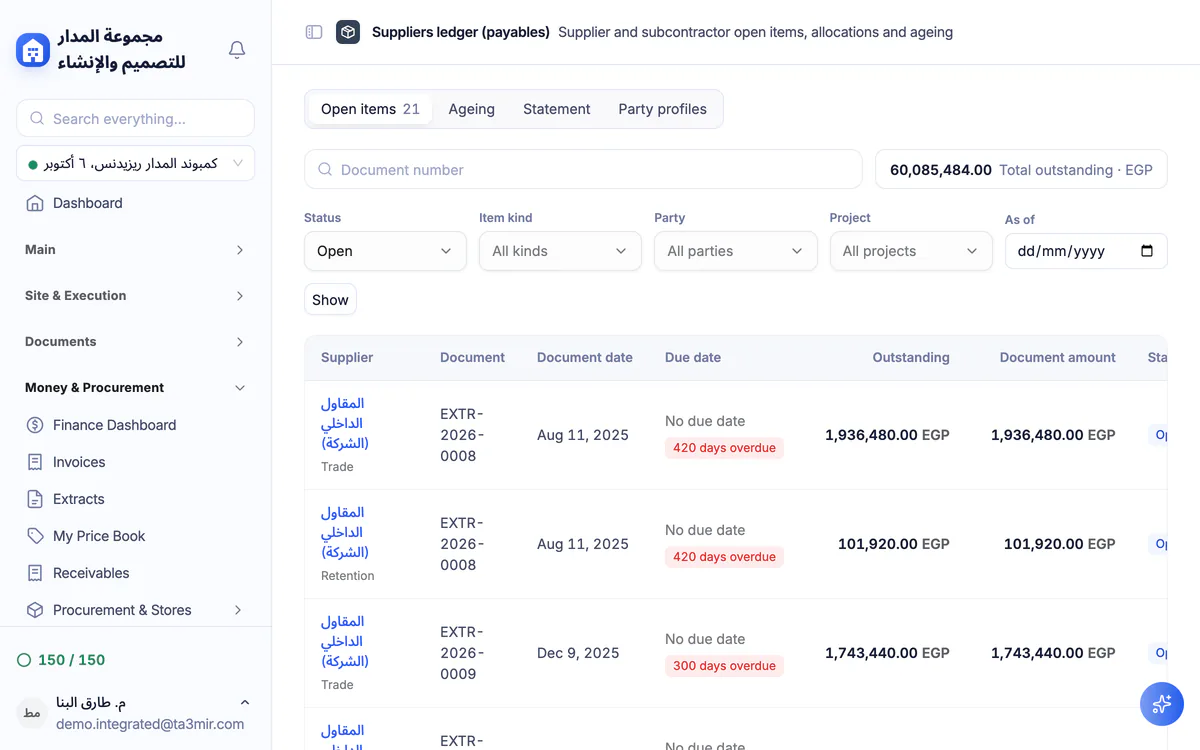Click the Document number search field
The image size is (1200, 750).
(x=583, y=170)
